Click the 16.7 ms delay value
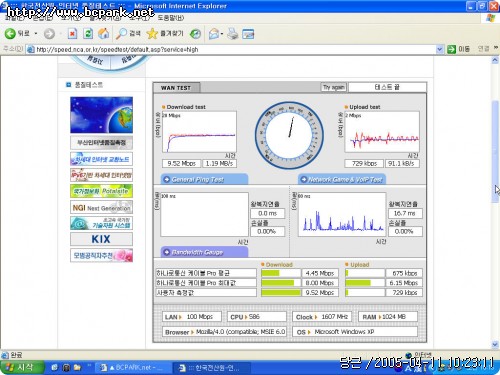 [x=405, y=213]
